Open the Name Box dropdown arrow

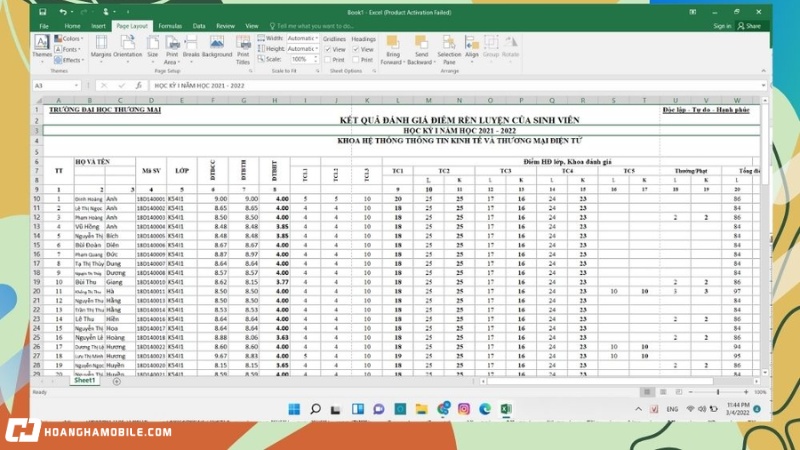[x=77, y=86]
